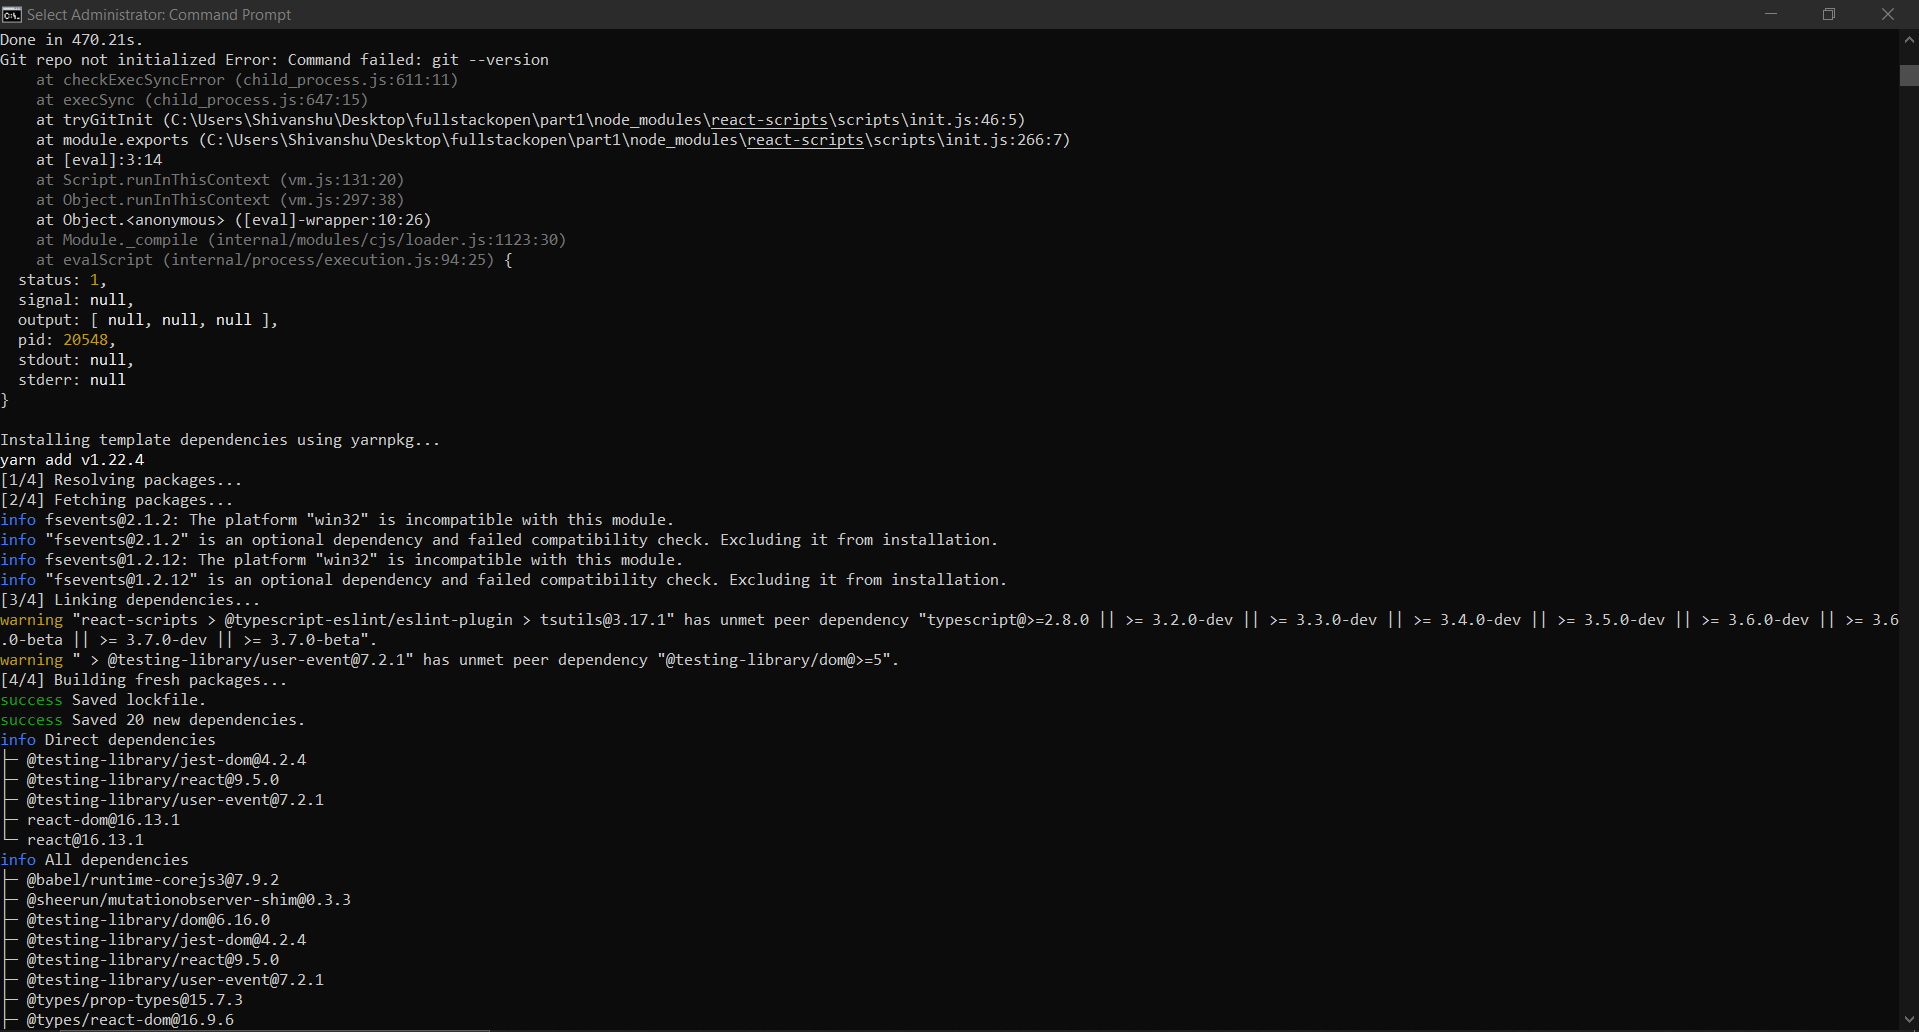
Task: Click the underlined react-scripts path in module.exports line
Action: [804, 140]
